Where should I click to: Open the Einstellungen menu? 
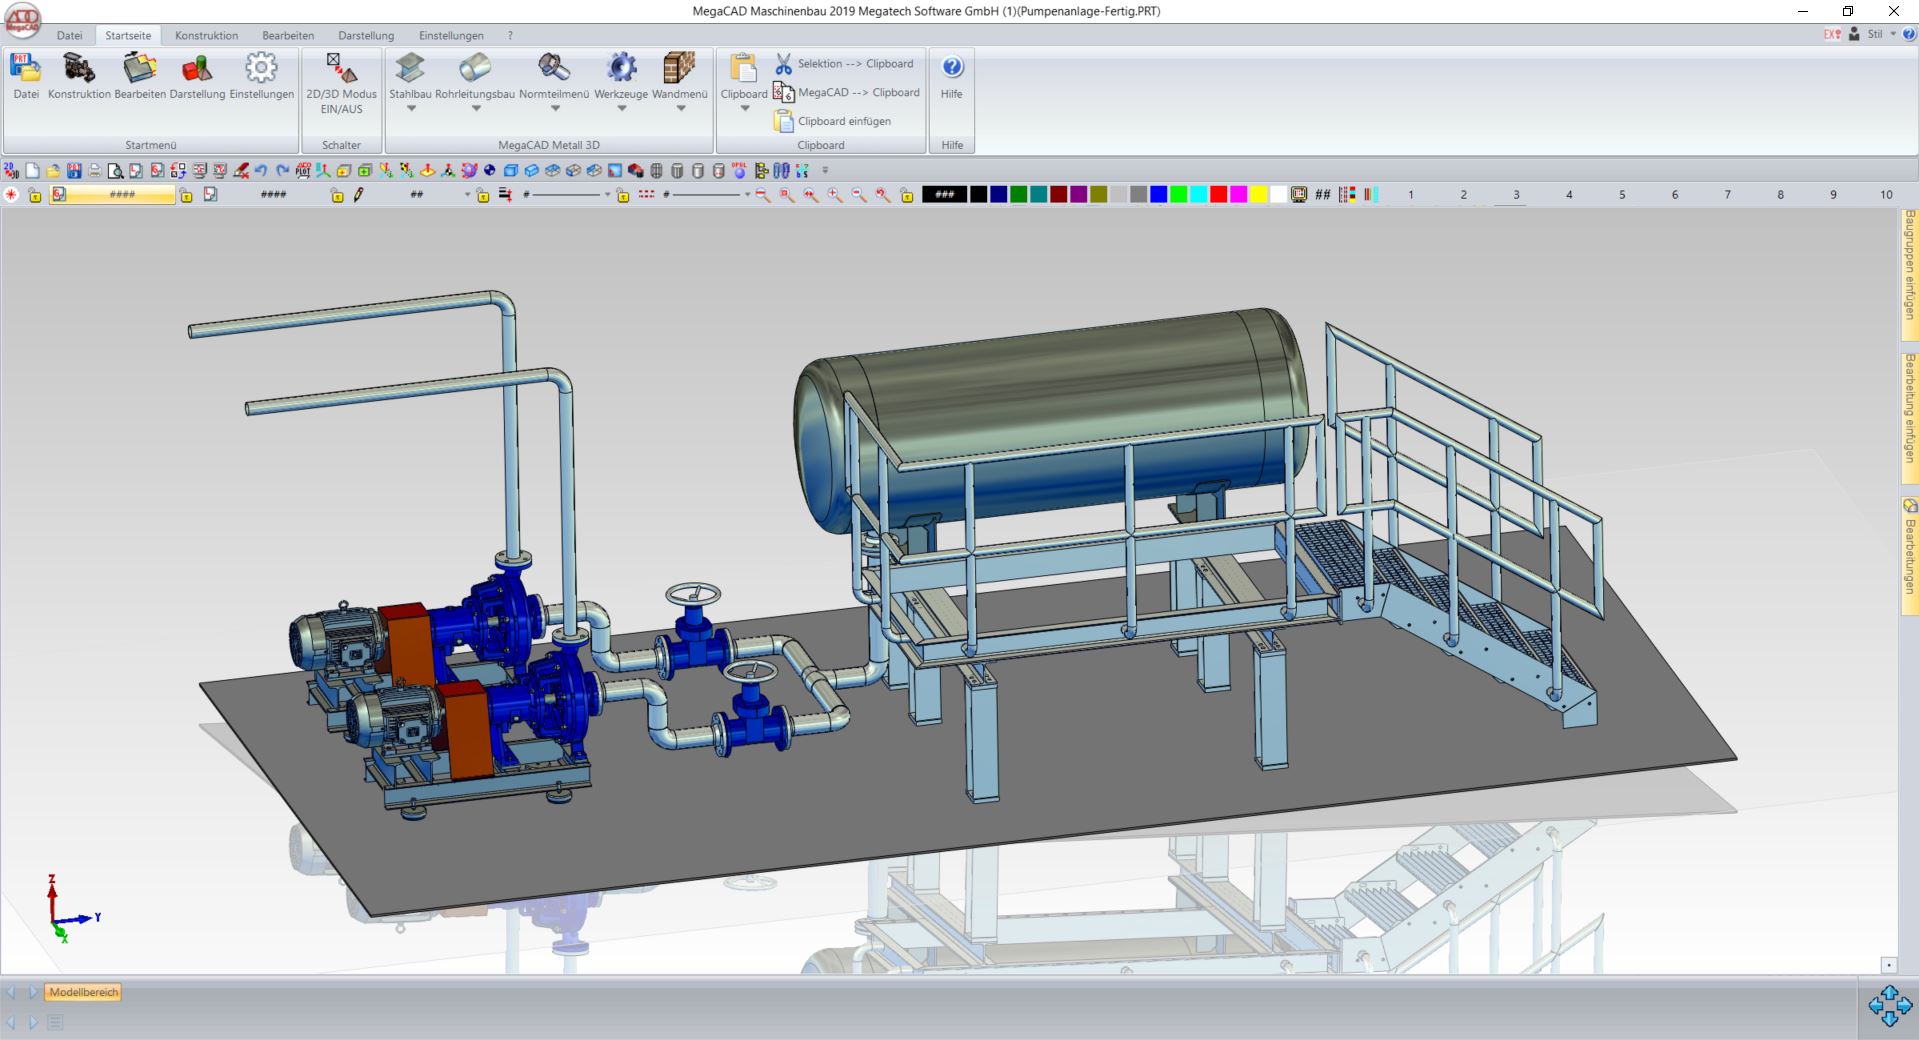point(451,35)
